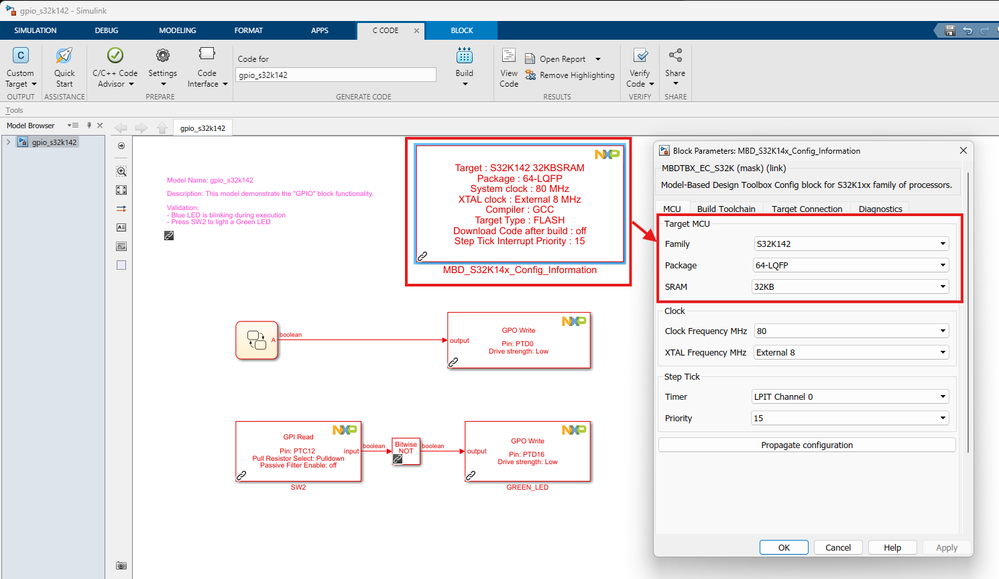Select the MCU tab in dialog
Viewport: 999px width, 579px height.
[672, 209]
